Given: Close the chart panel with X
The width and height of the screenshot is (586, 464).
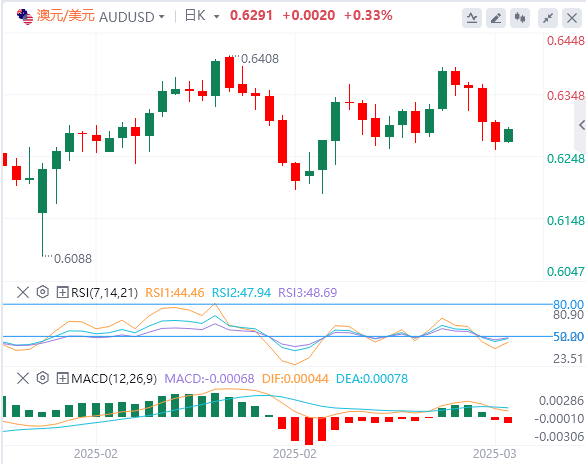Looking at the screenshot, I should point(572,18).
